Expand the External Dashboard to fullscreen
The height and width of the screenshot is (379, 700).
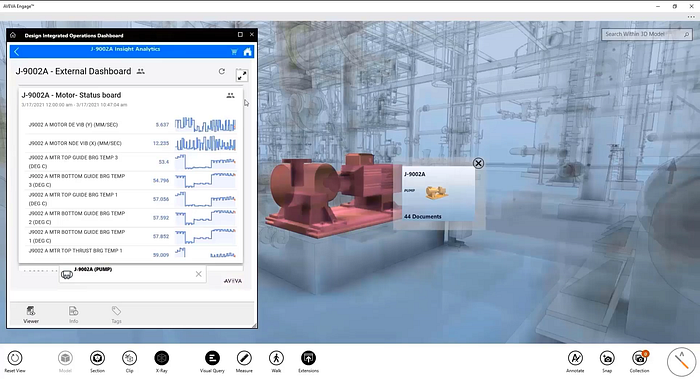(242, 75)
